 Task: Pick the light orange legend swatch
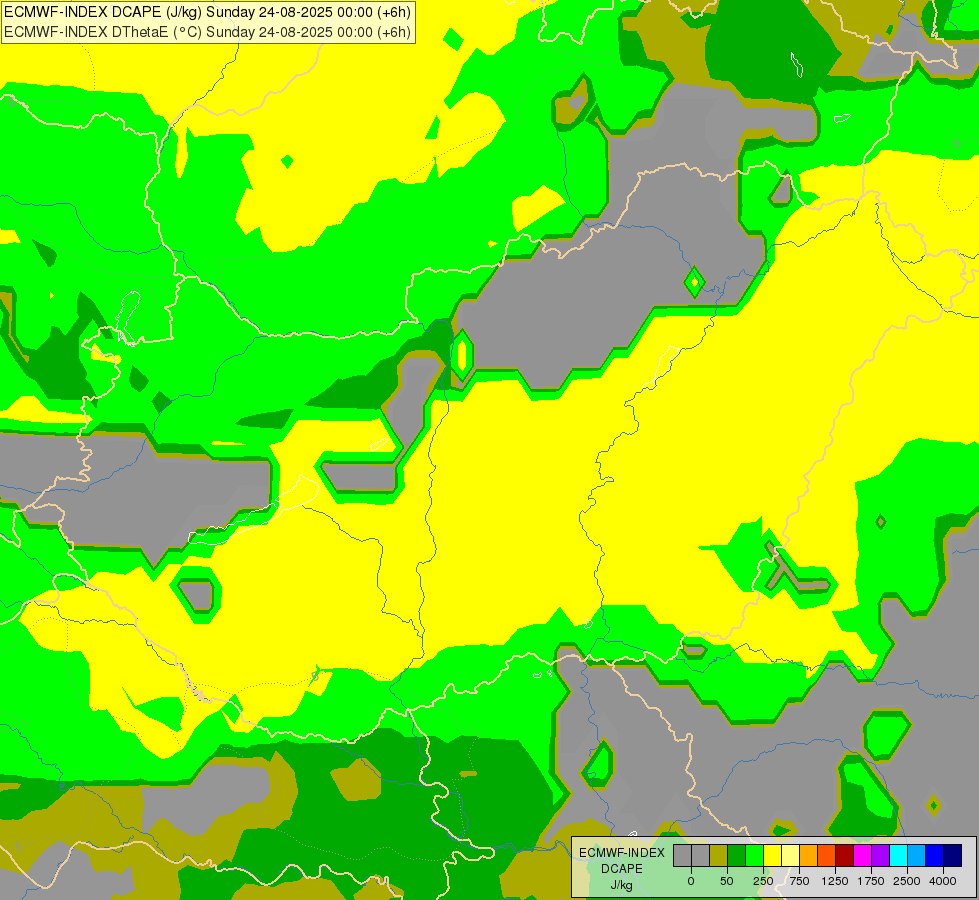click(x=809, y=856)
